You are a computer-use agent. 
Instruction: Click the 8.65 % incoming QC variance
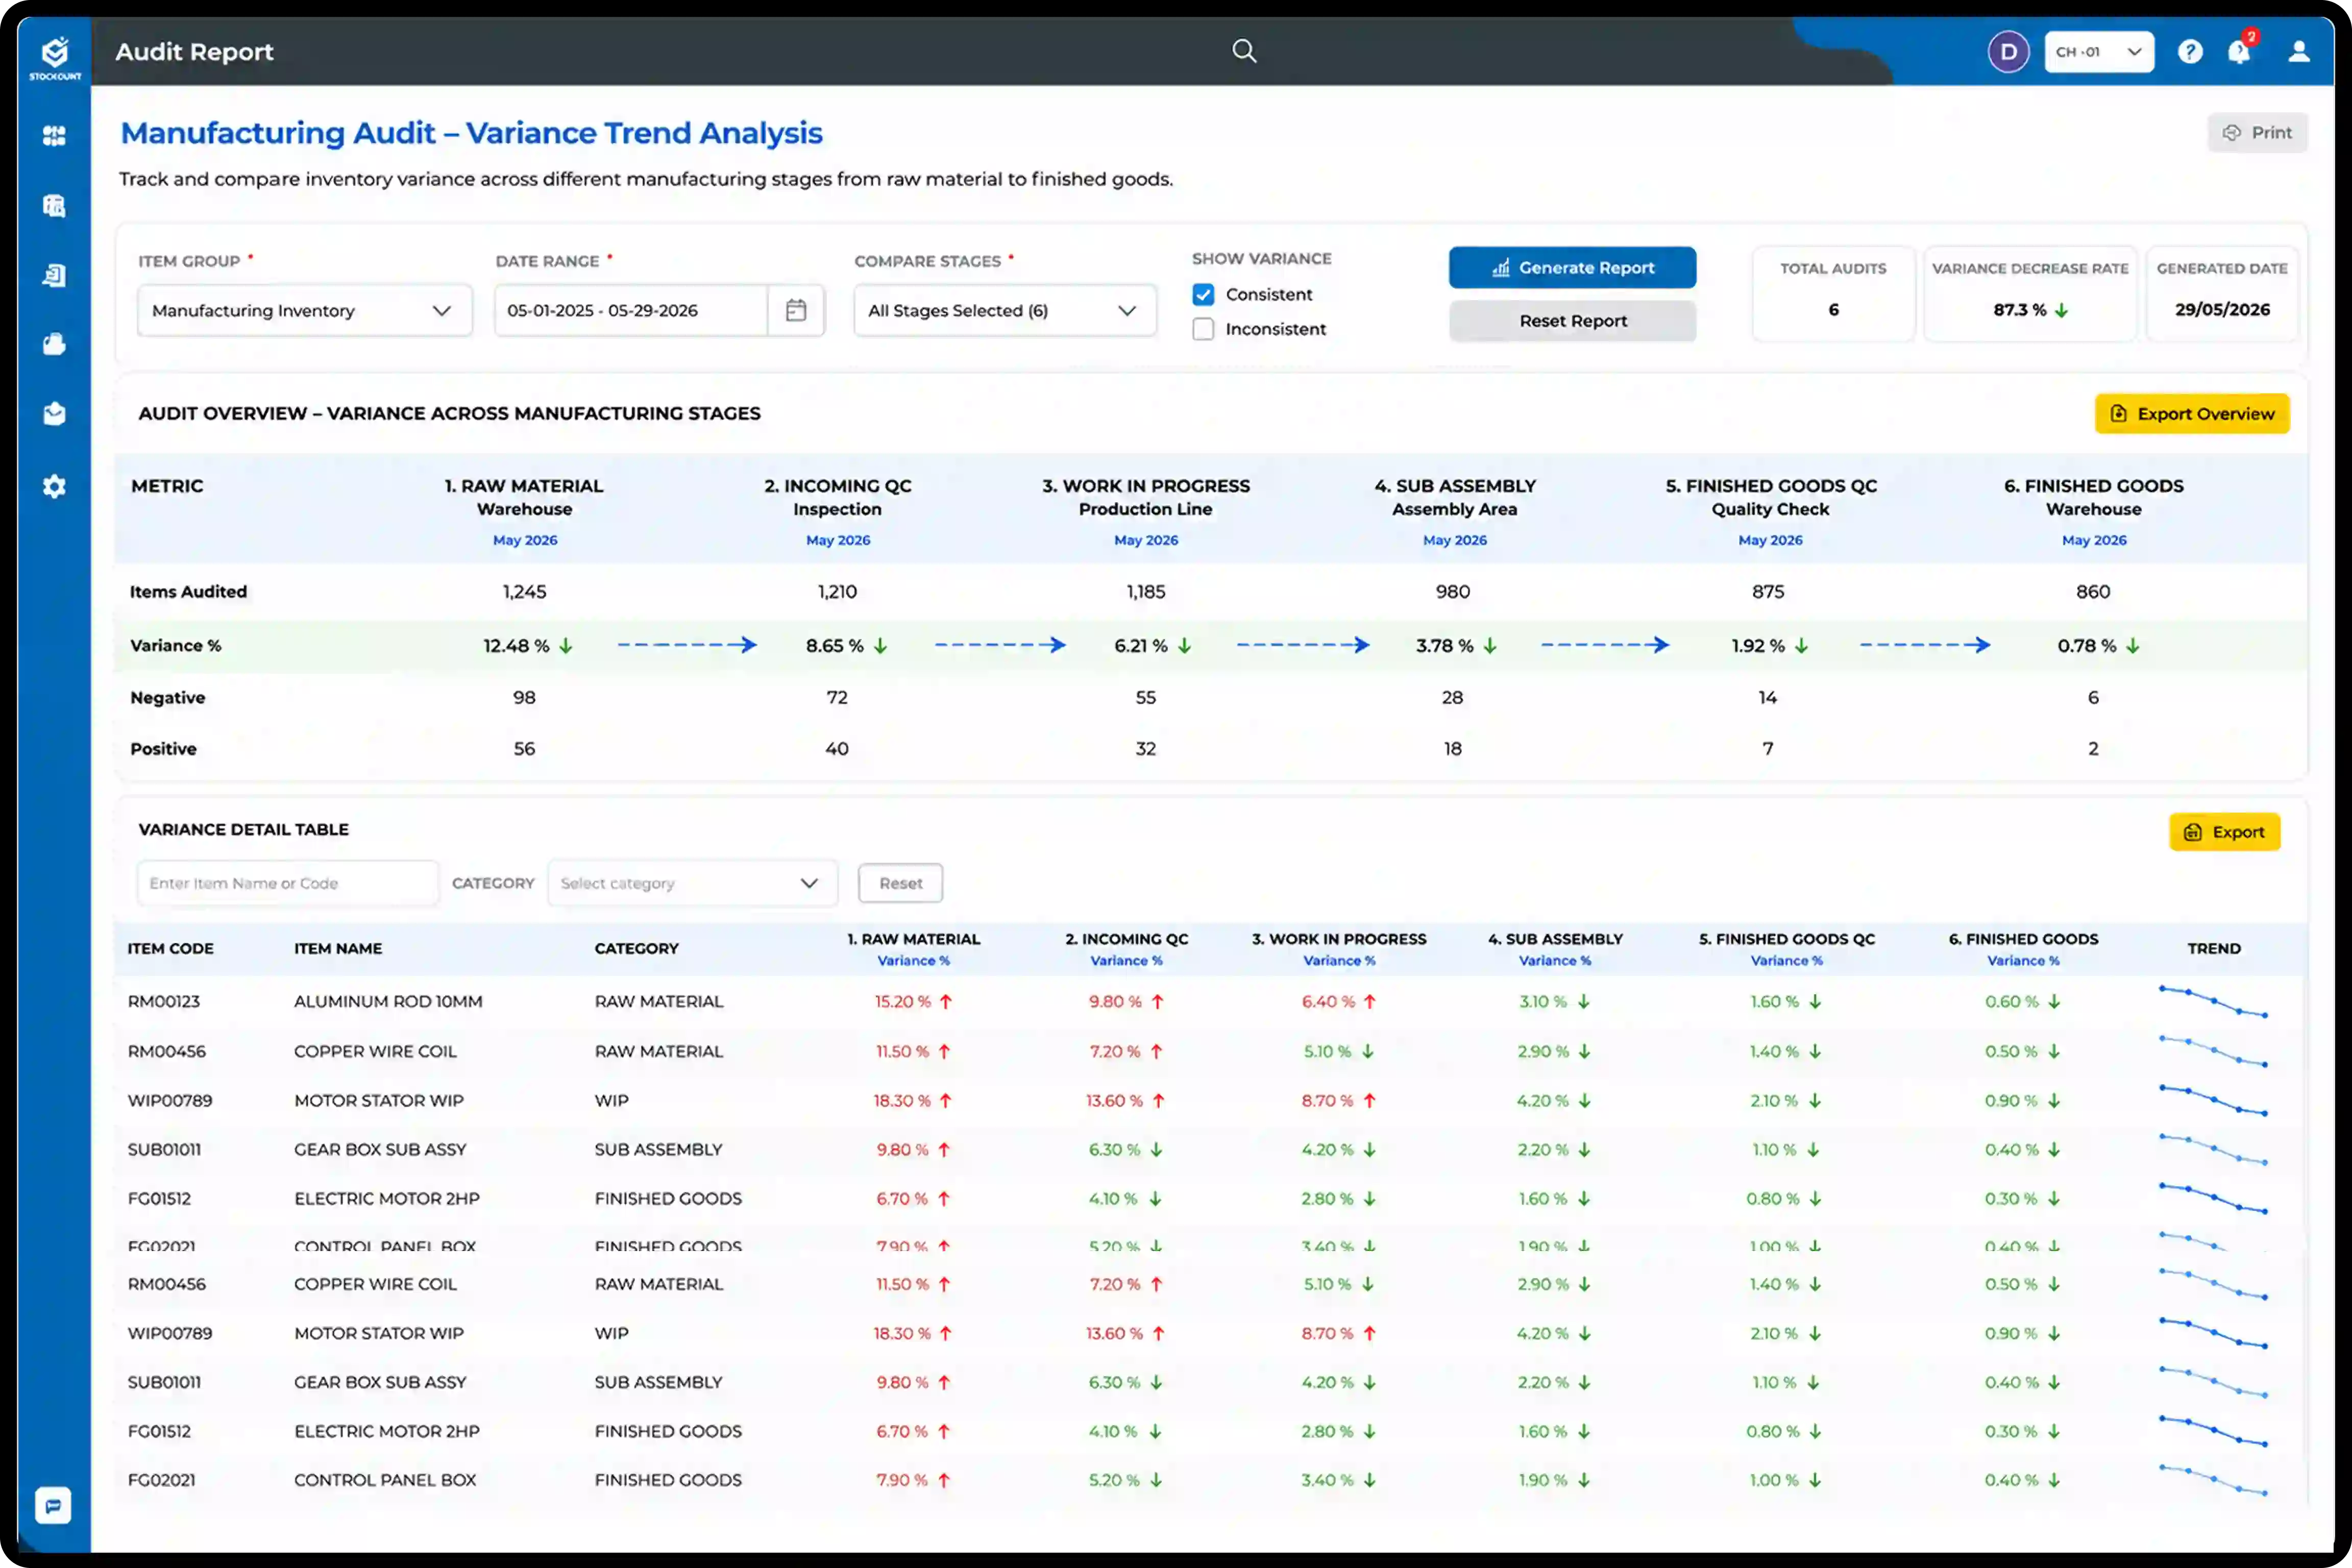tap(834, 646)
